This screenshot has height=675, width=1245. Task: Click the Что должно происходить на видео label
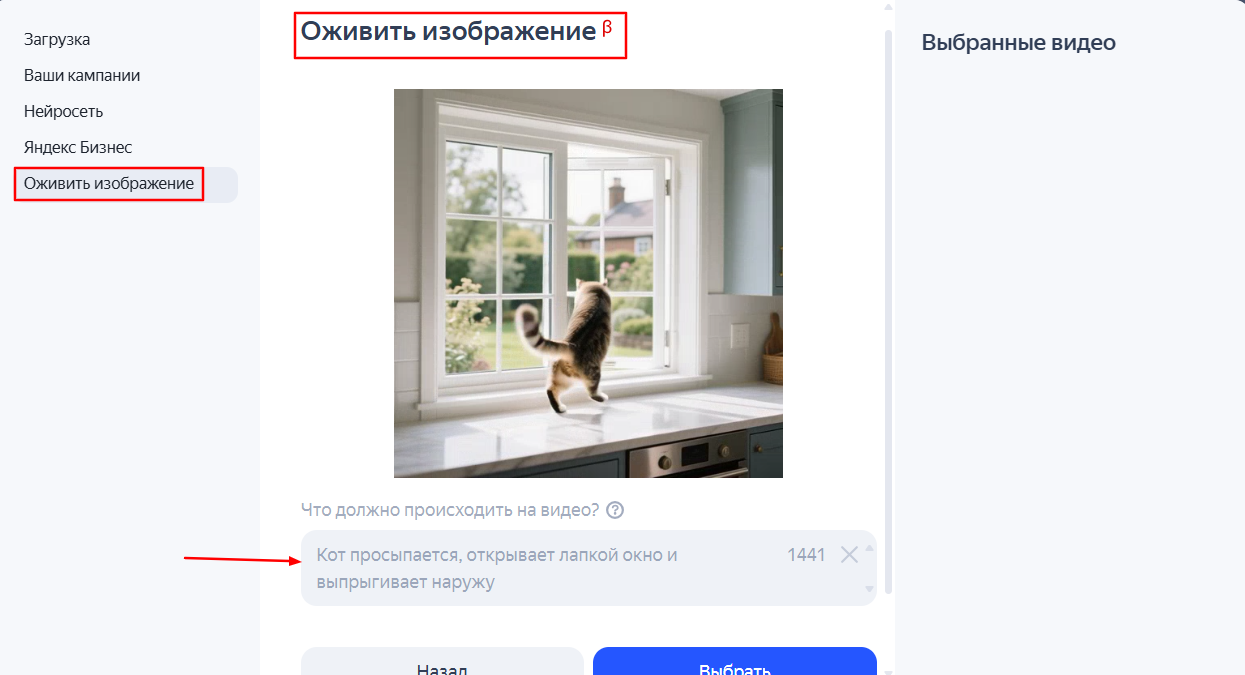tap(450, 510)
